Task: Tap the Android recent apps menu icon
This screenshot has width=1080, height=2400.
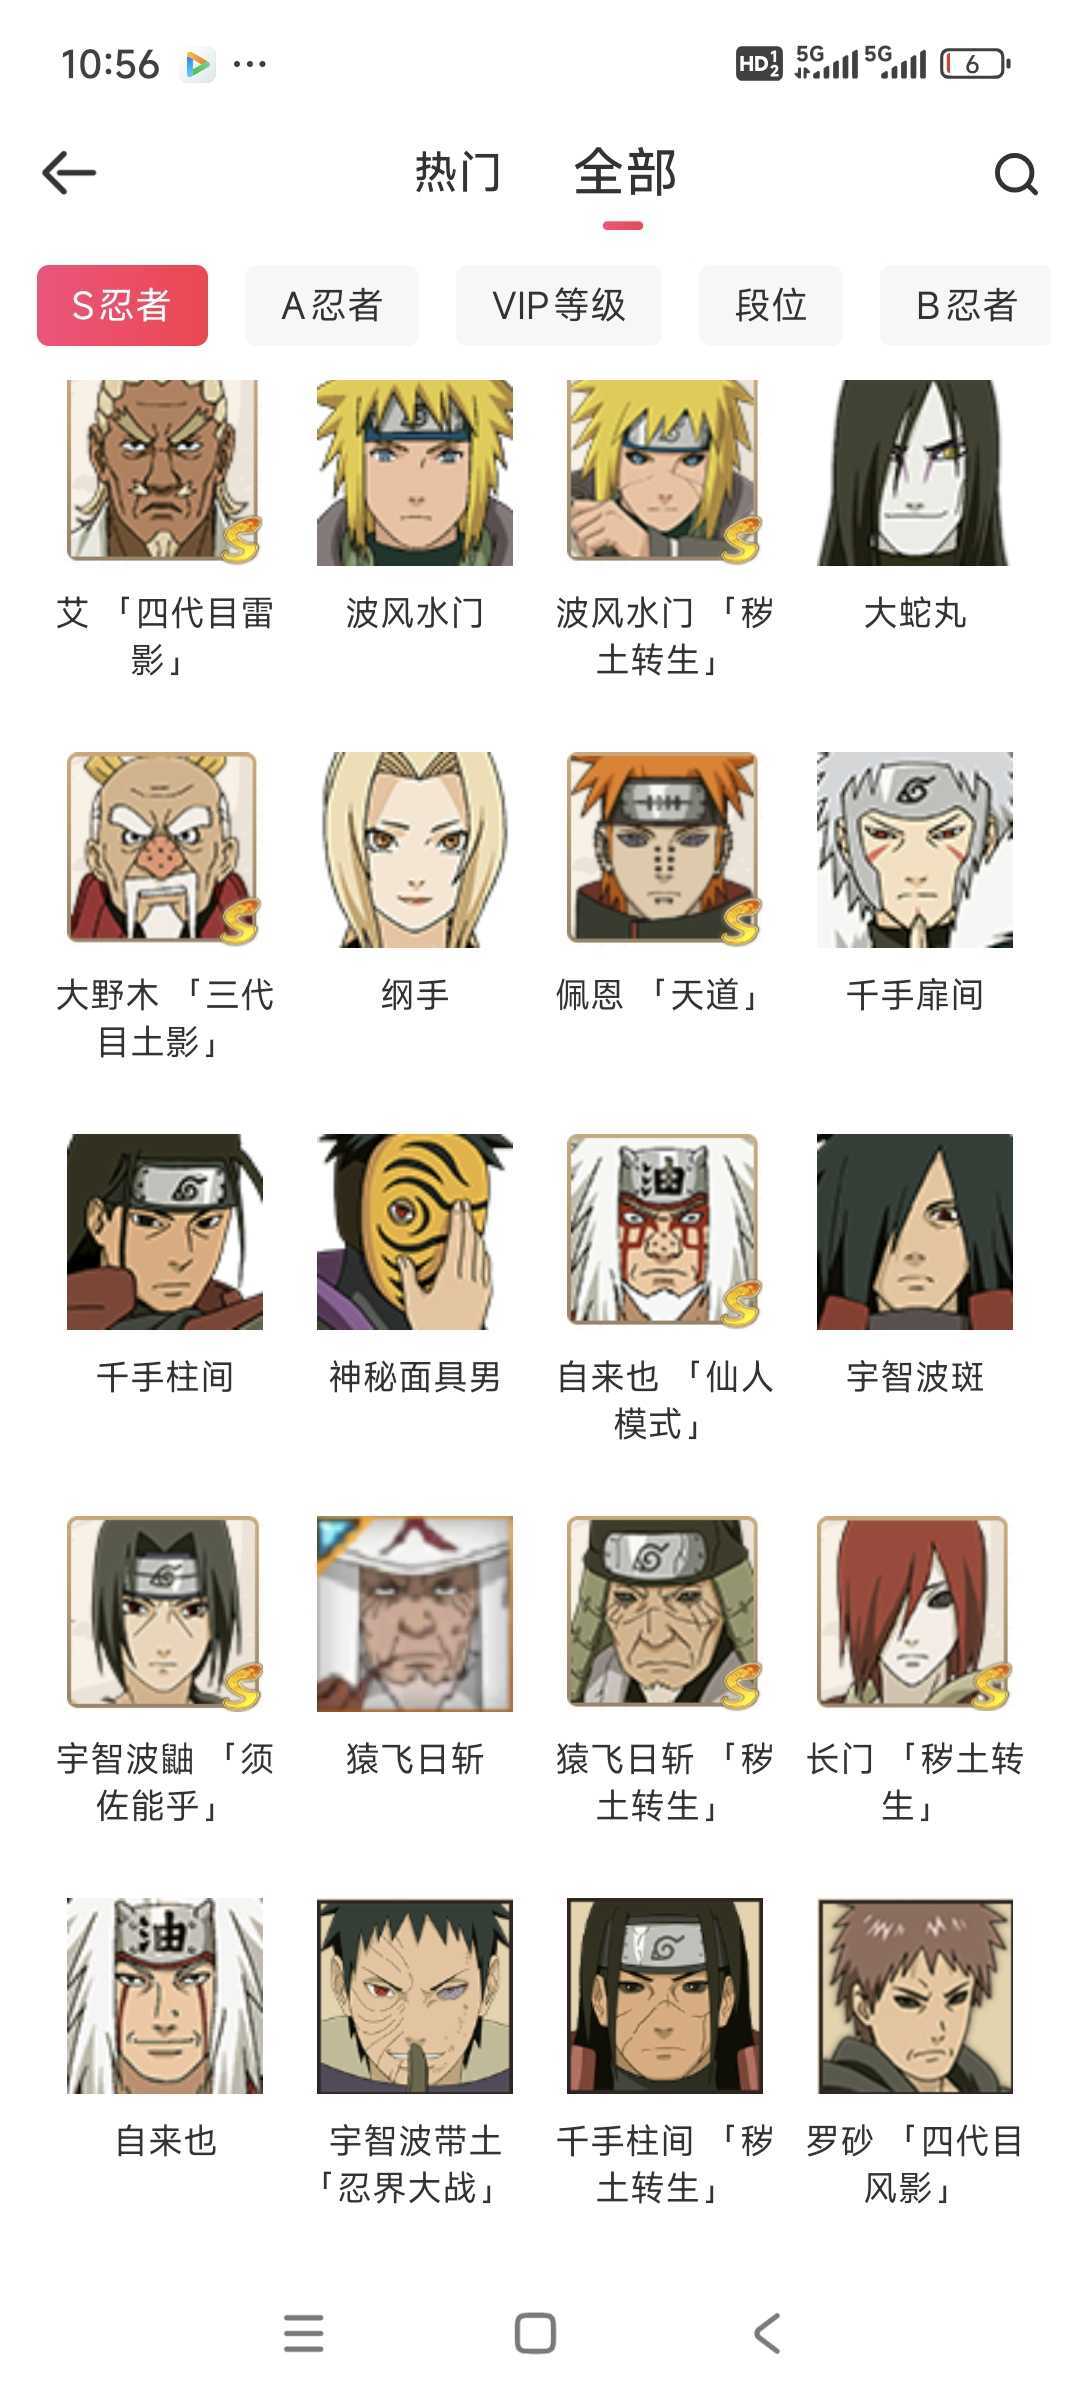Action: click(x=303, y=2333)
